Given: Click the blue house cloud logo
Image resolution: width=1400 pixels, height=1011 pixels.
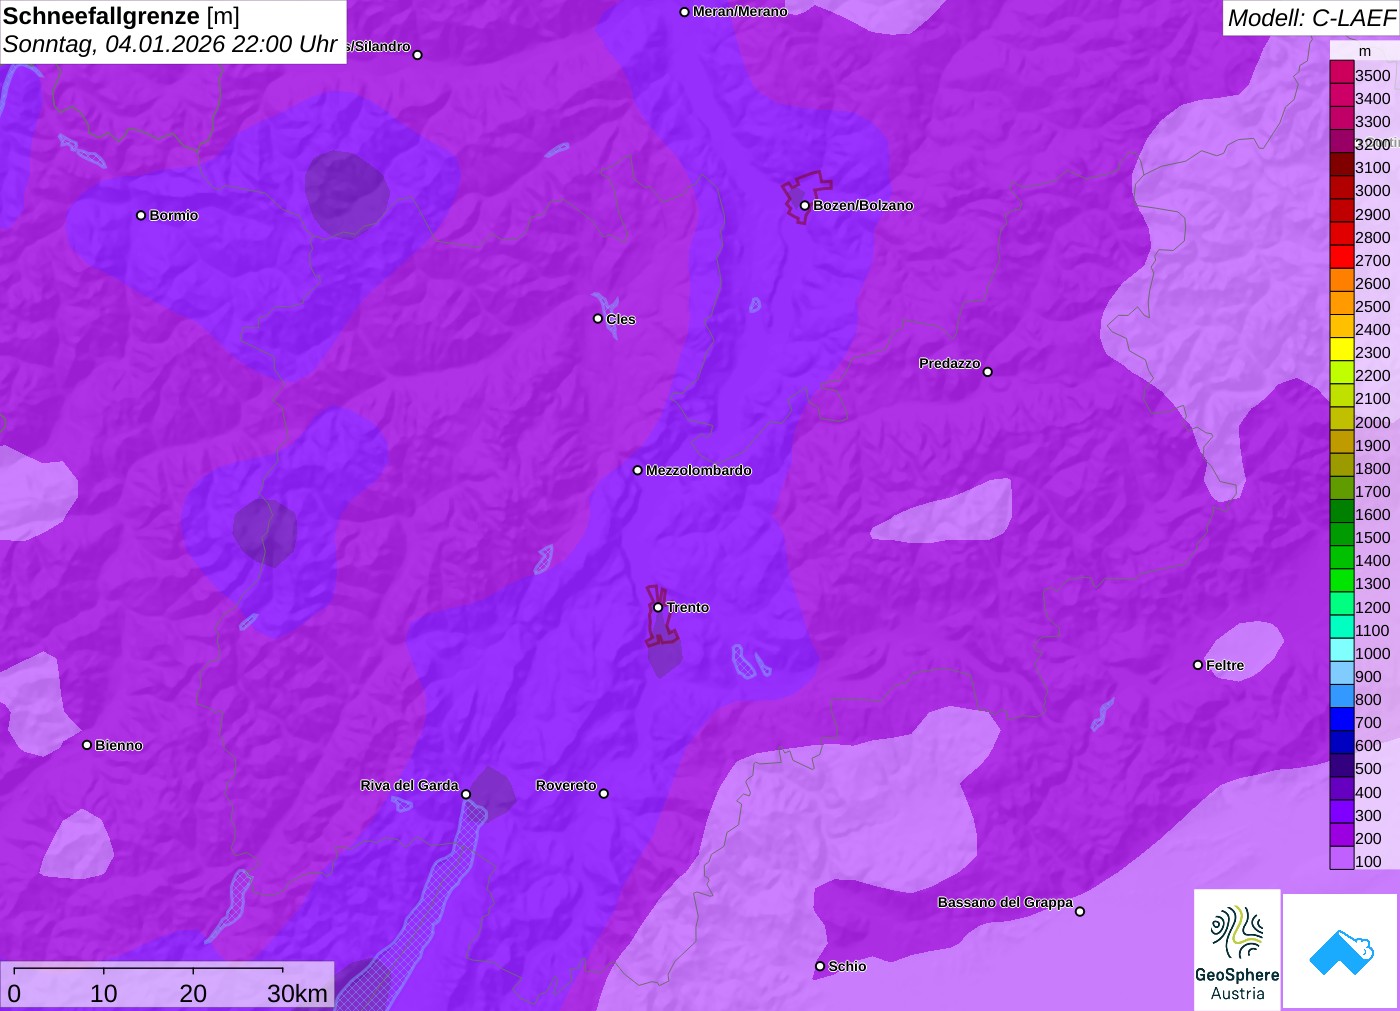Looking at the screenshot, I should pyautogui.click(x=1341, y=951).
